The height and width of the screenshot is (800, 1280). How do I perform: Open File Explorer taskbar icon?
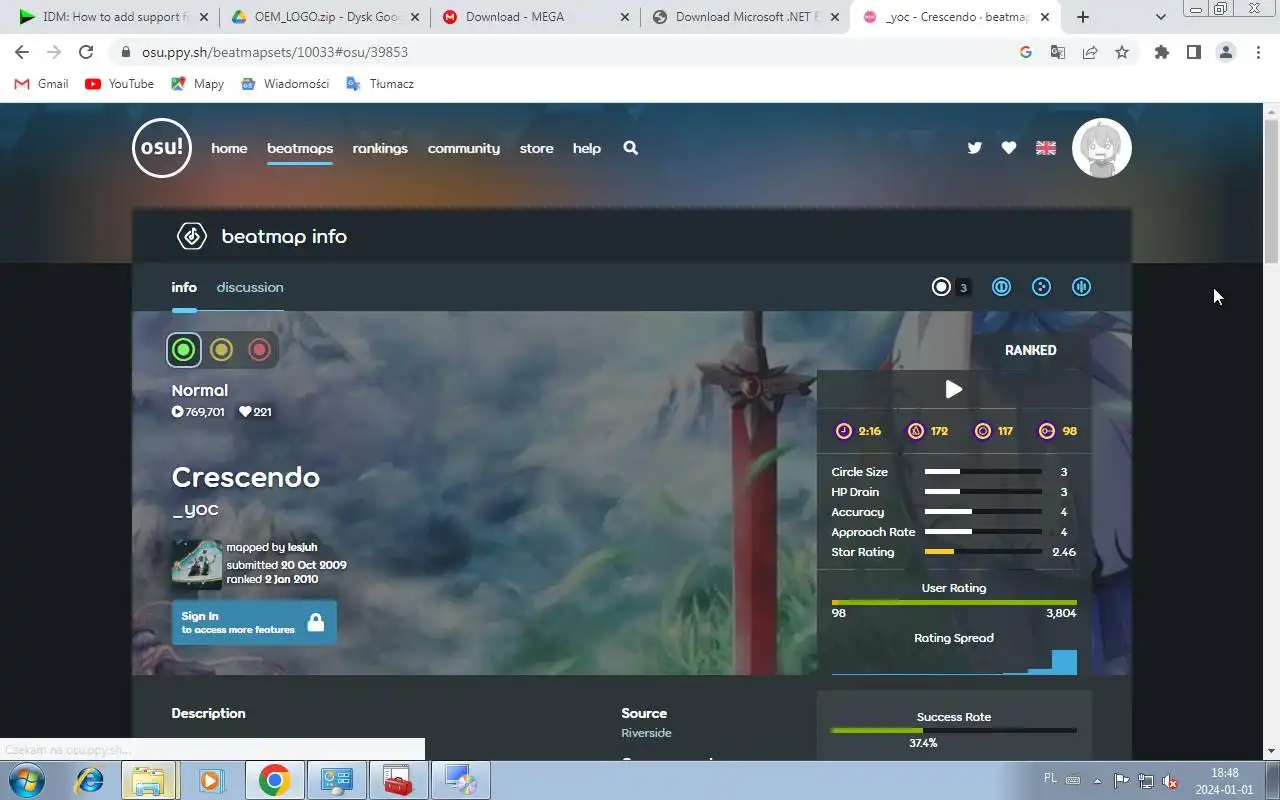(x=148, y=780)
